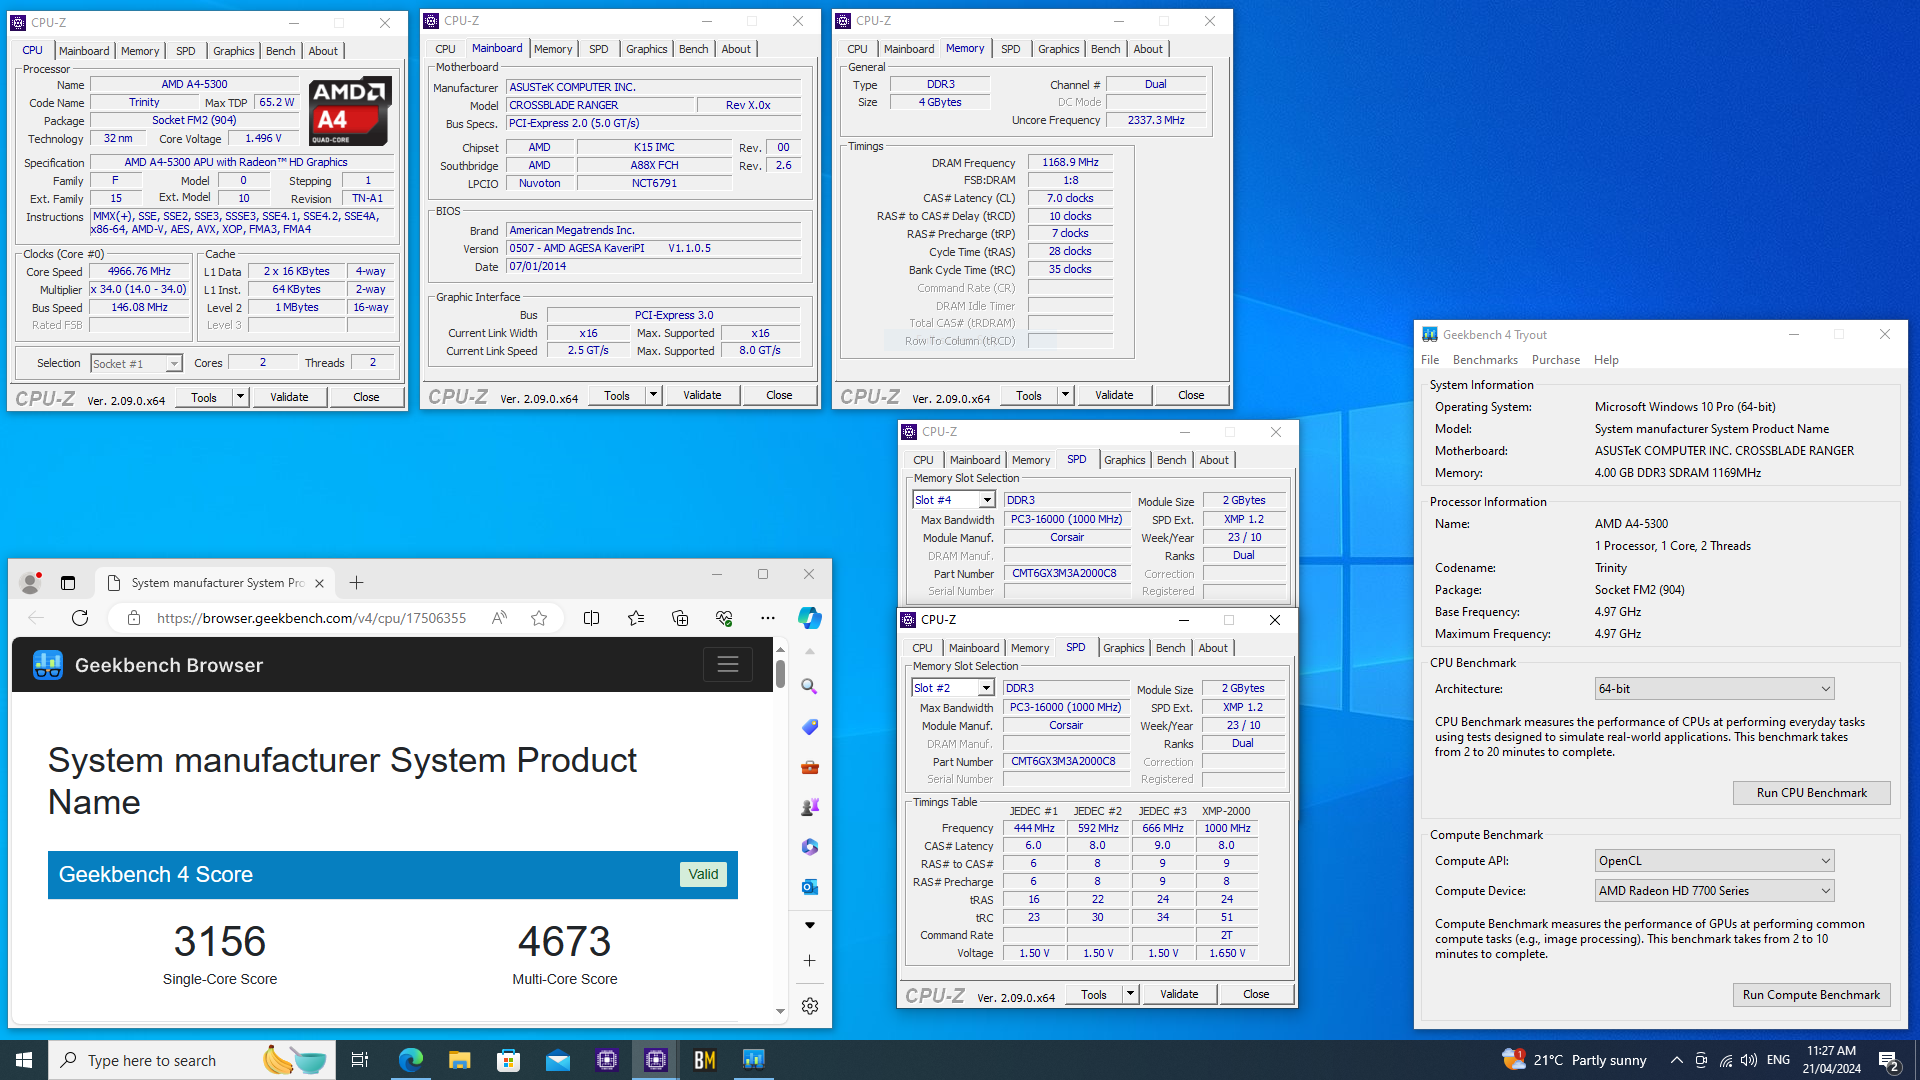Open Edge sidebar Microsoft 365 icon
The width and height of the screenshot is (1920, 1080).
[809, 847]
